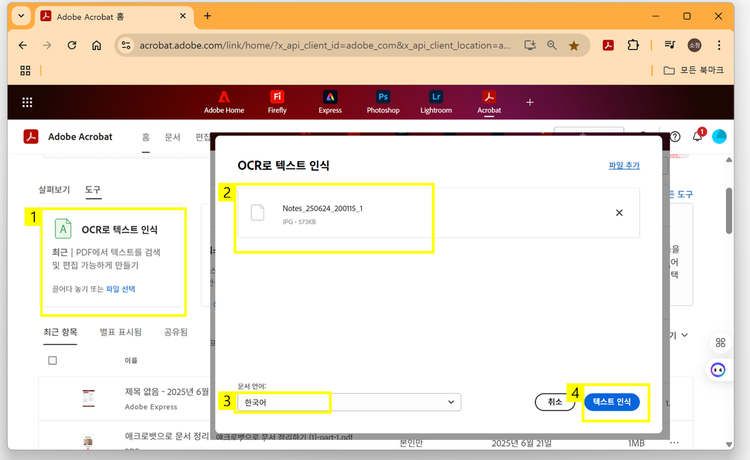
Task: Open the site information icon
Action: click(x=126, y=45)
